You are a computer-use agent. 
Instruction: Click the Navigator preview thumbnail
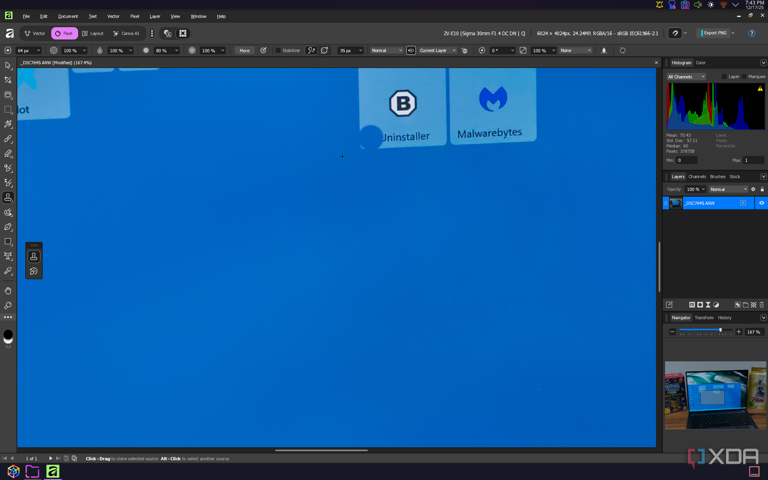pos(715,395)
